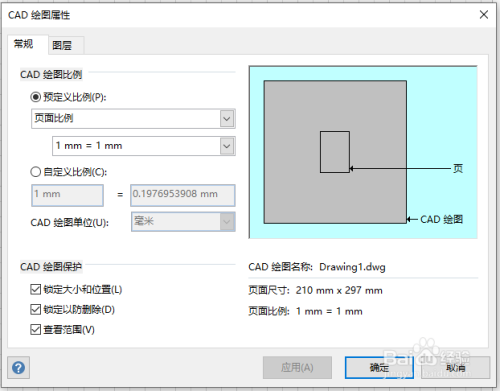The height and width of the screenshot is (391, 500).
Task: Click the 页面比例: 1 mm = 1 mm info text
Action: point(305,311)
